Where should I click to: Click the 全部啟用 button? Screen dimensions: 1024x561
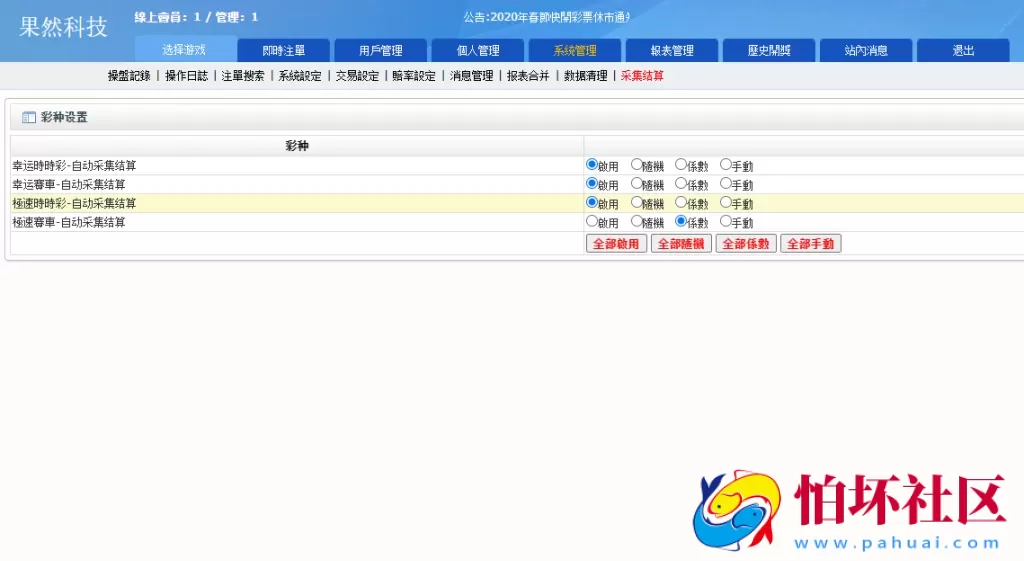pos(616,244)
